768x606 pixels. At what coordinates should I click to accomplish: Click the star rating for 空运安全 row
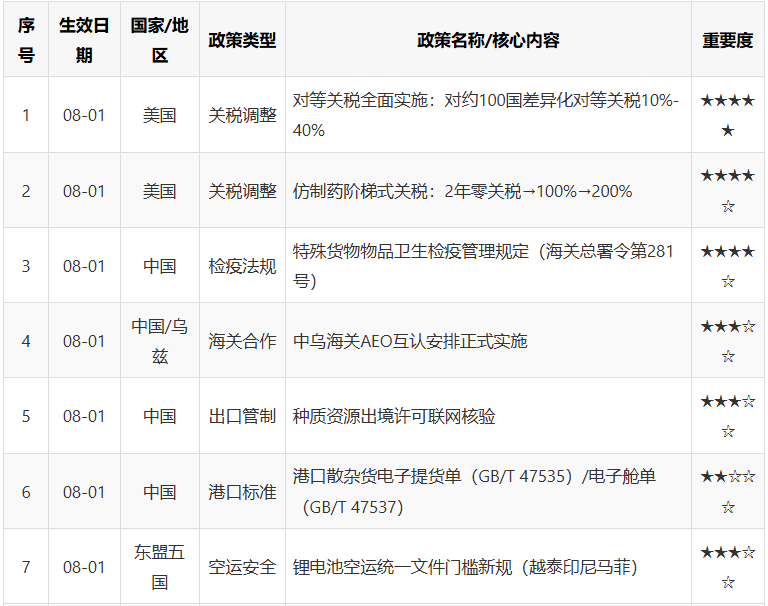pyautogui.click(x=728, y=567)
